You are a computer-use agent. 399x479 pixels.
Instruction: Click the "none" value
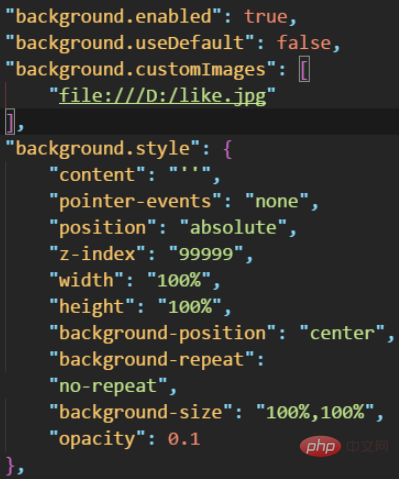(x=277, y=201)
